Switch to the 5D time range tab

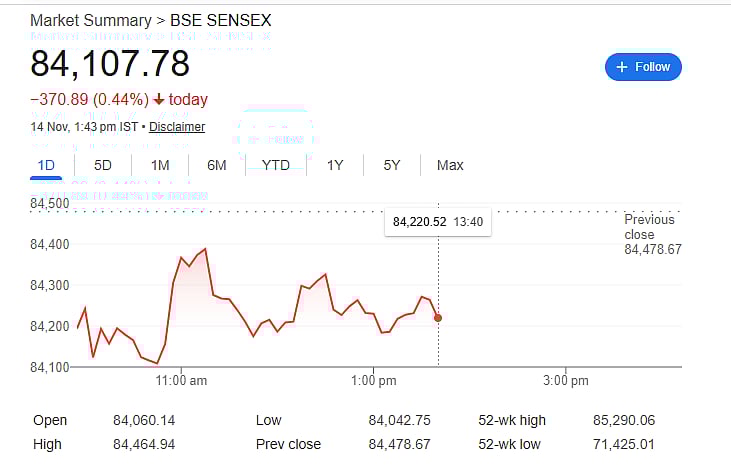pyautogui.click(x=103, y=165)
